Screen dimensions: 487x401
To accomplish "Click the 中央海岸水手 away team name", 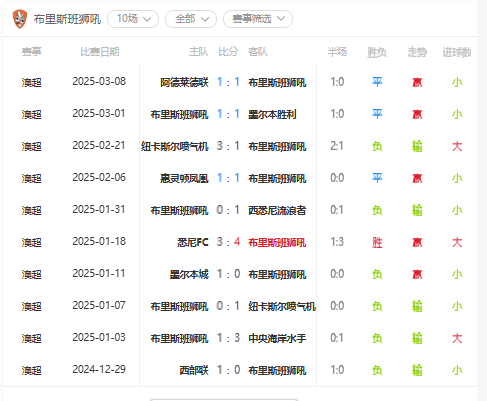I will tap(277, 338).
